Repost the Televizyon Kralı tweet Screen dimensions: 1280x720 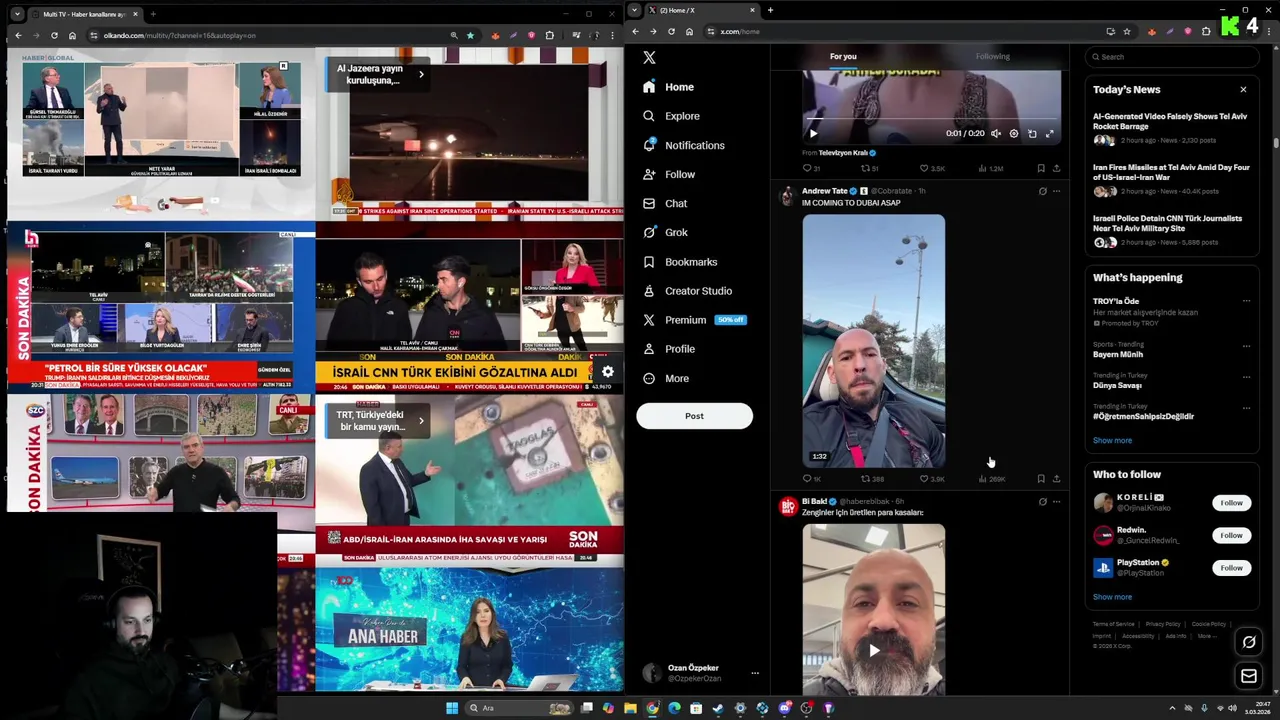pyautogui.click(x=869, y=168)
